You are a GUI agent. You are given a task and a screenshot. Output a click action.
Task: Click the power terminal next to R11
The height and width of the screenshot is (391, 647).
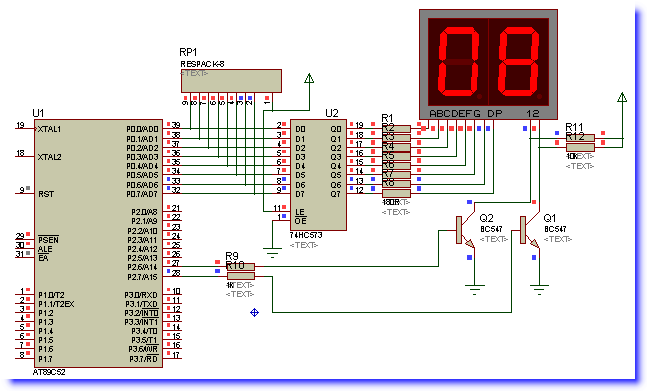(x=622, y=97)
